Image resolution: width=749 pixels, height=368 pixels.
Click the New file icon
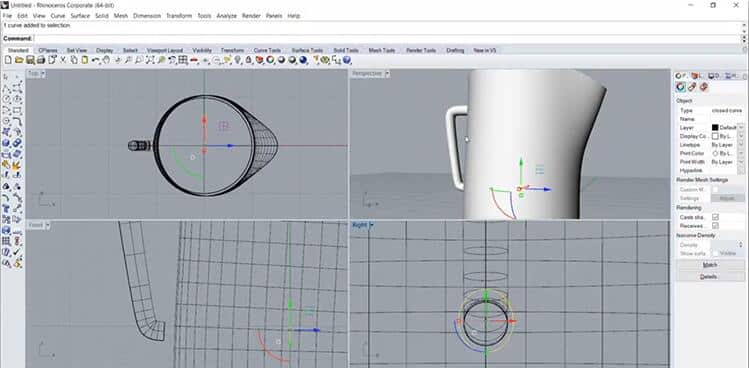8,60
